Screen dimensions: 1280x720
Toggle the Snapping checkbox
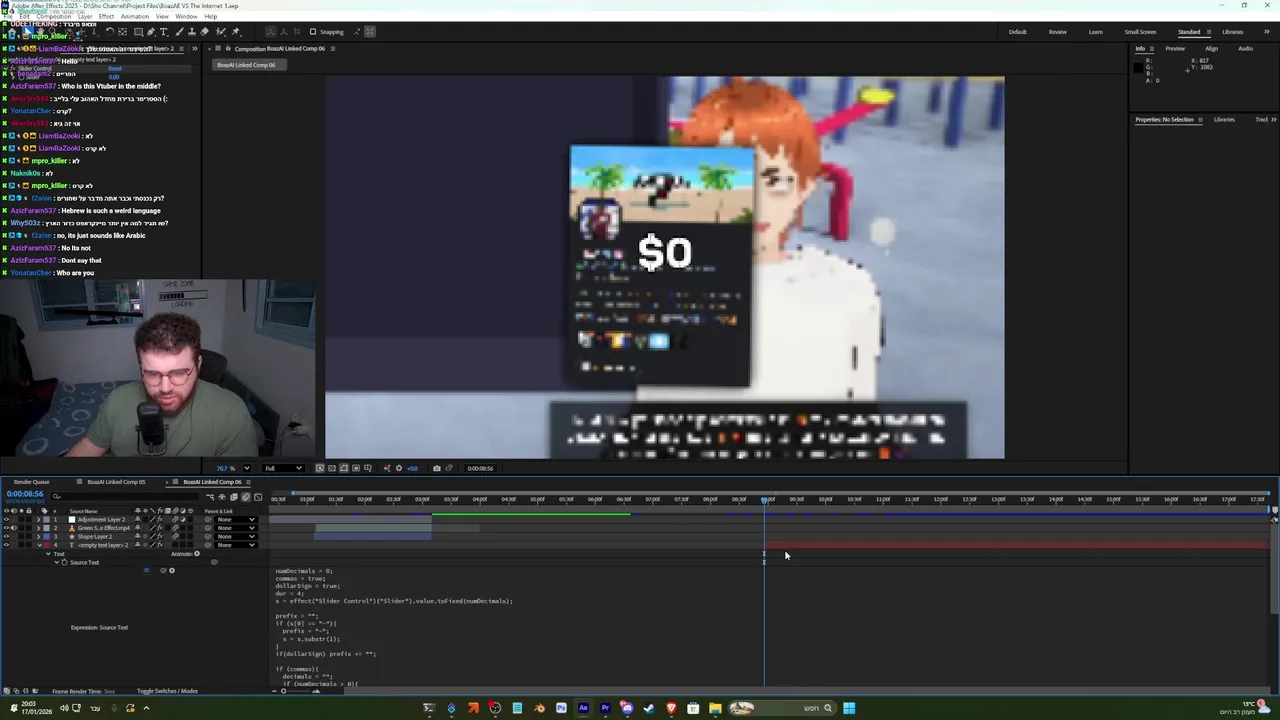point(312,32)
